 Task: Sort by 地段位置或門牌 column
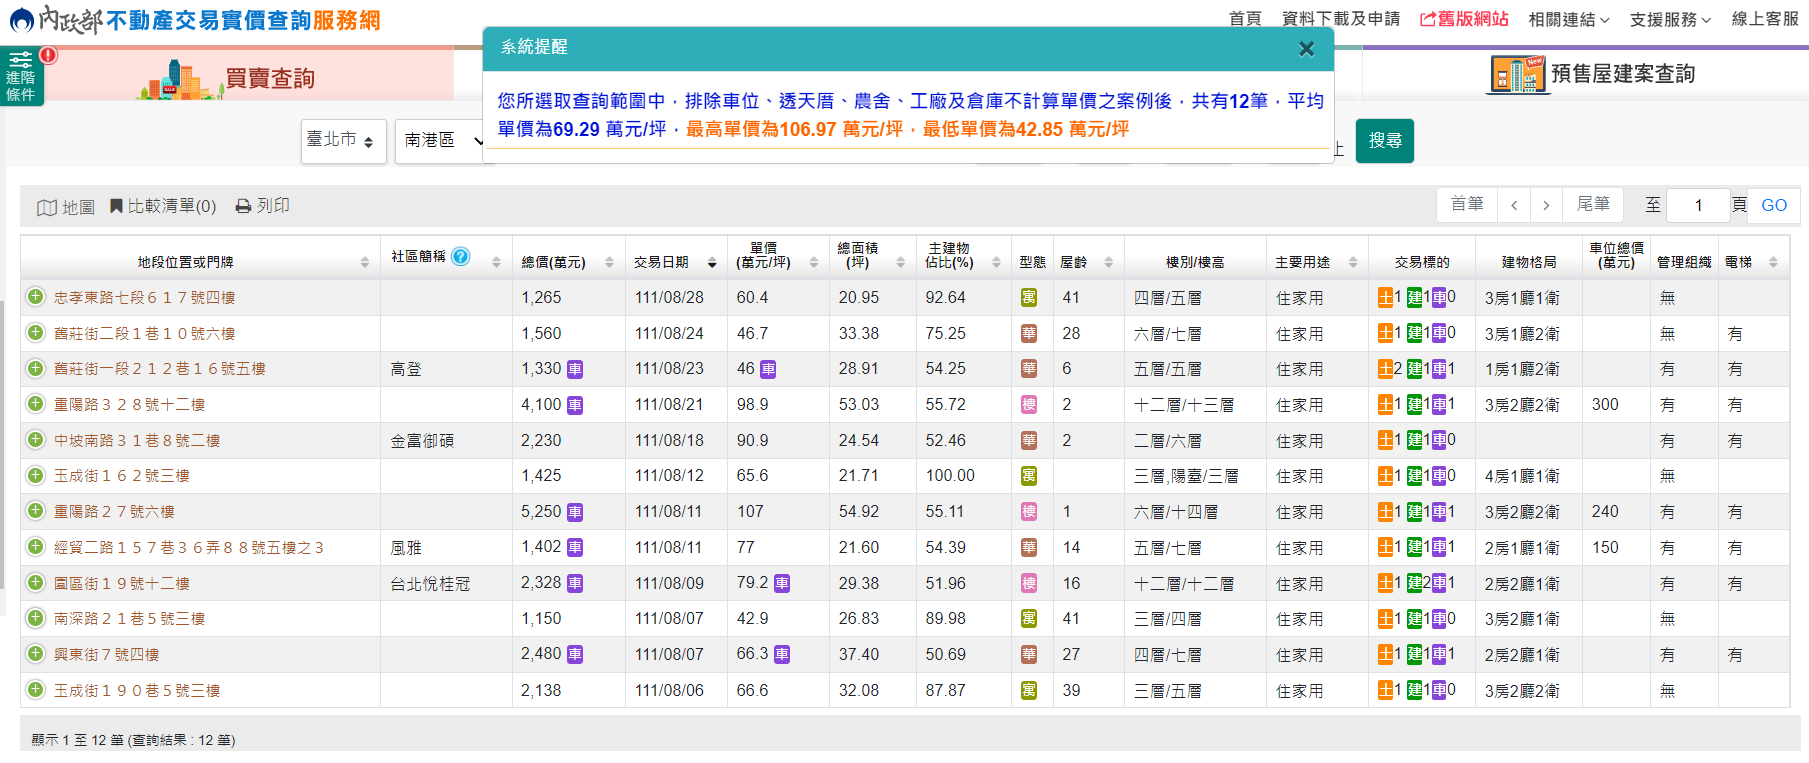tap(365, 262)
